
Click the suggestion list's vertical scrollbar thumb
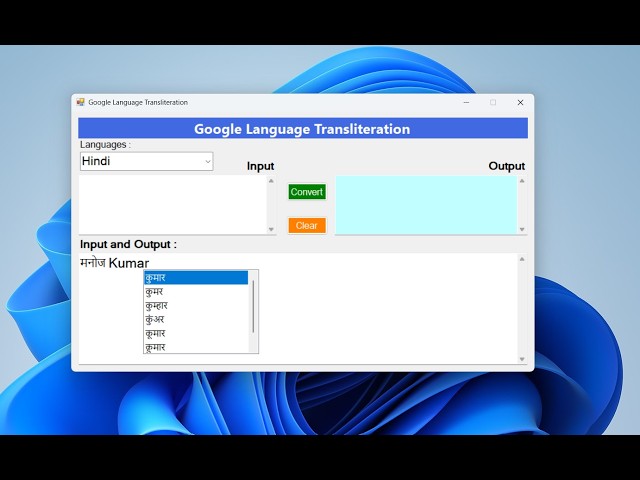click(253, 306)
